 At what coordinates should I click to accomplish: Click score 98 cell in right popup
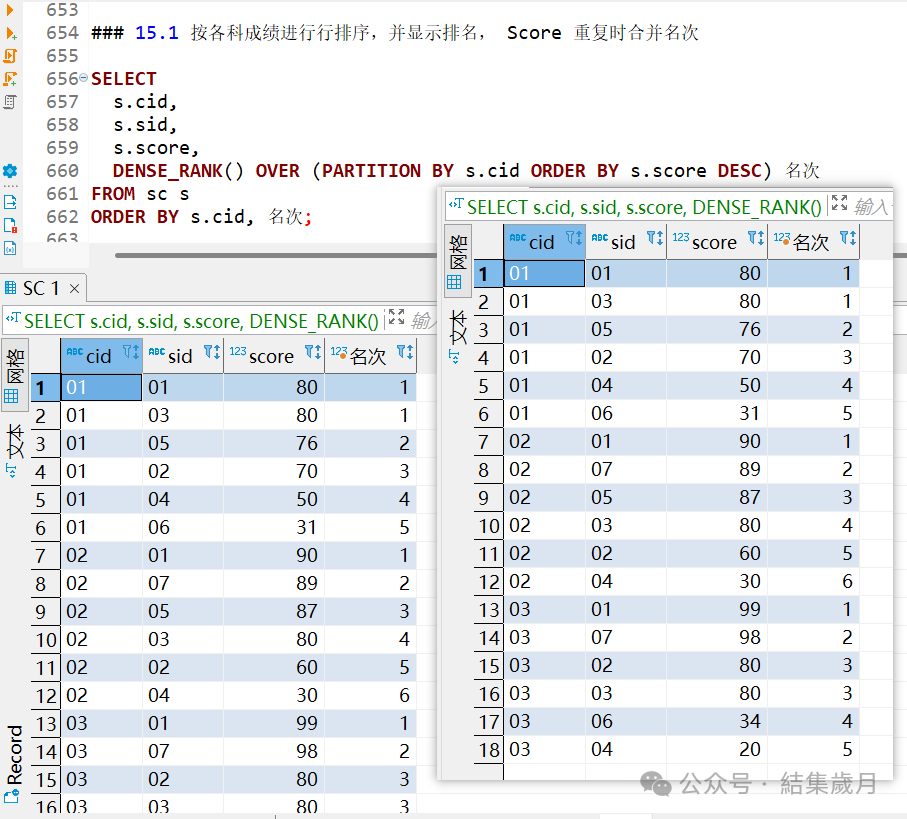pyautogui.click(x=717, y=637)
